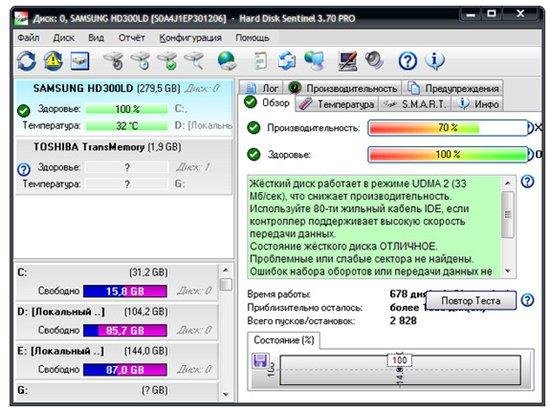The height and width of the screenshot is (410, 550).
Task: Click the SAMSUNG Температура 32 °C bar
Action: [127, 125]
